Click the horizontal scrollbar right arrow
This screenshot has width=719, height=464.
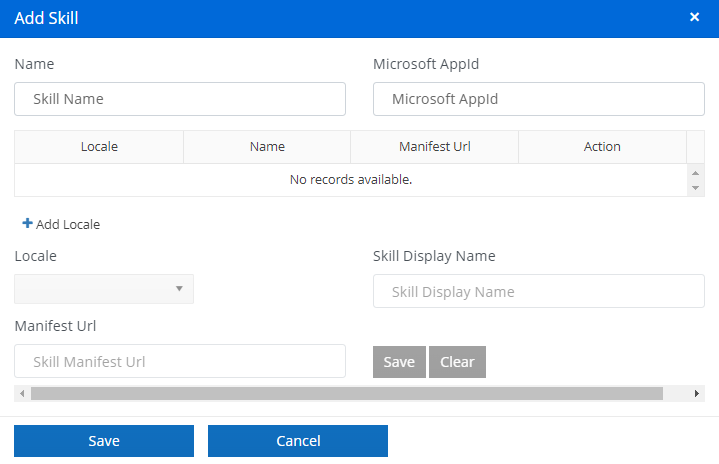point(697,394)
